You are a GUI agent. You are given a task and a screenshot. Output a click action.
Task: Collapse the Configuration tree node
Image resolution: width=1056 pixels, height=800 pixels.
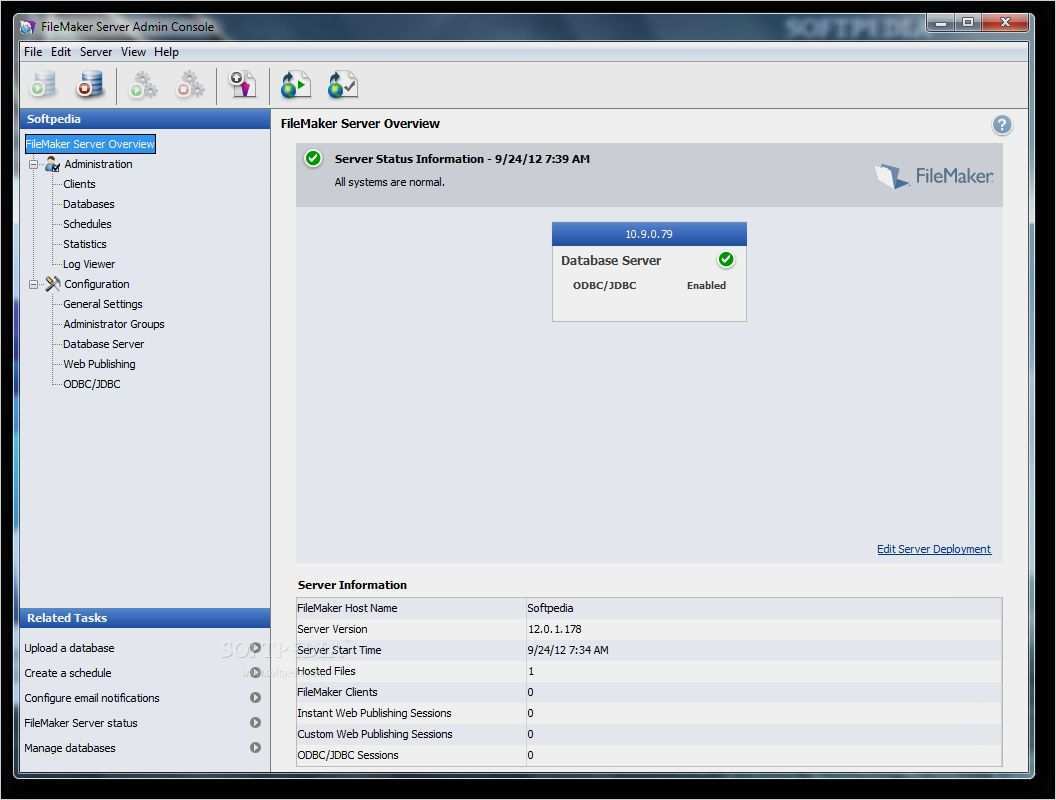tap(34, 284)
